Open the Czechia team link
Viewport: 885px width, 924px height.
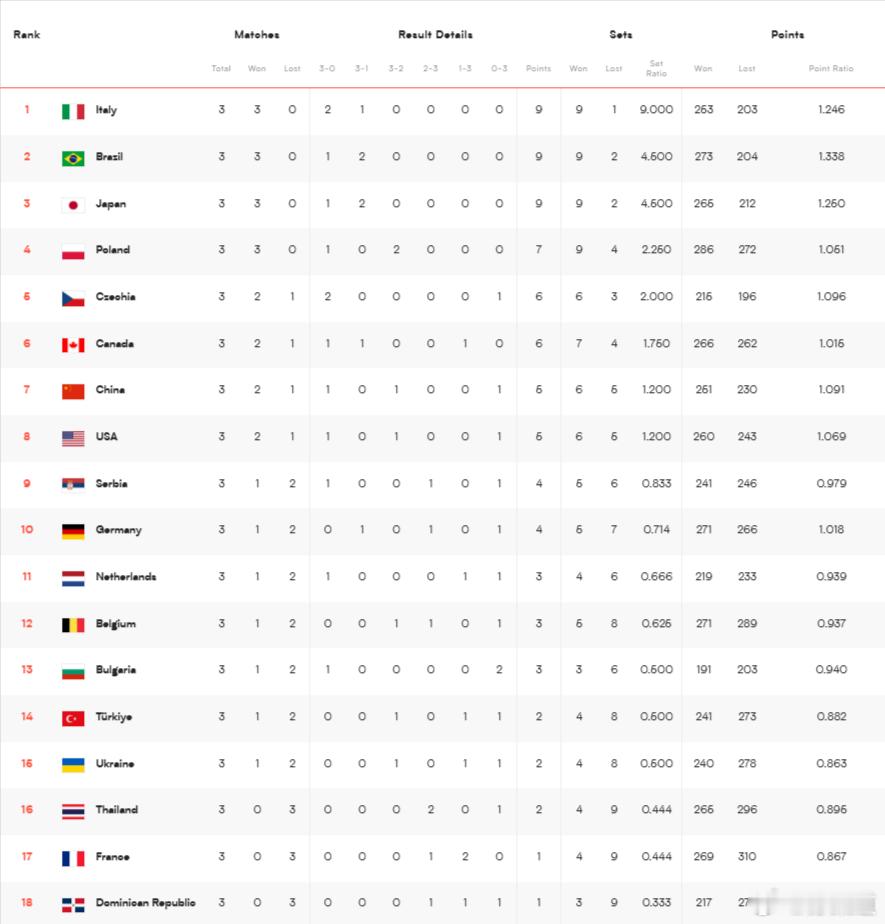pos(115,296)
